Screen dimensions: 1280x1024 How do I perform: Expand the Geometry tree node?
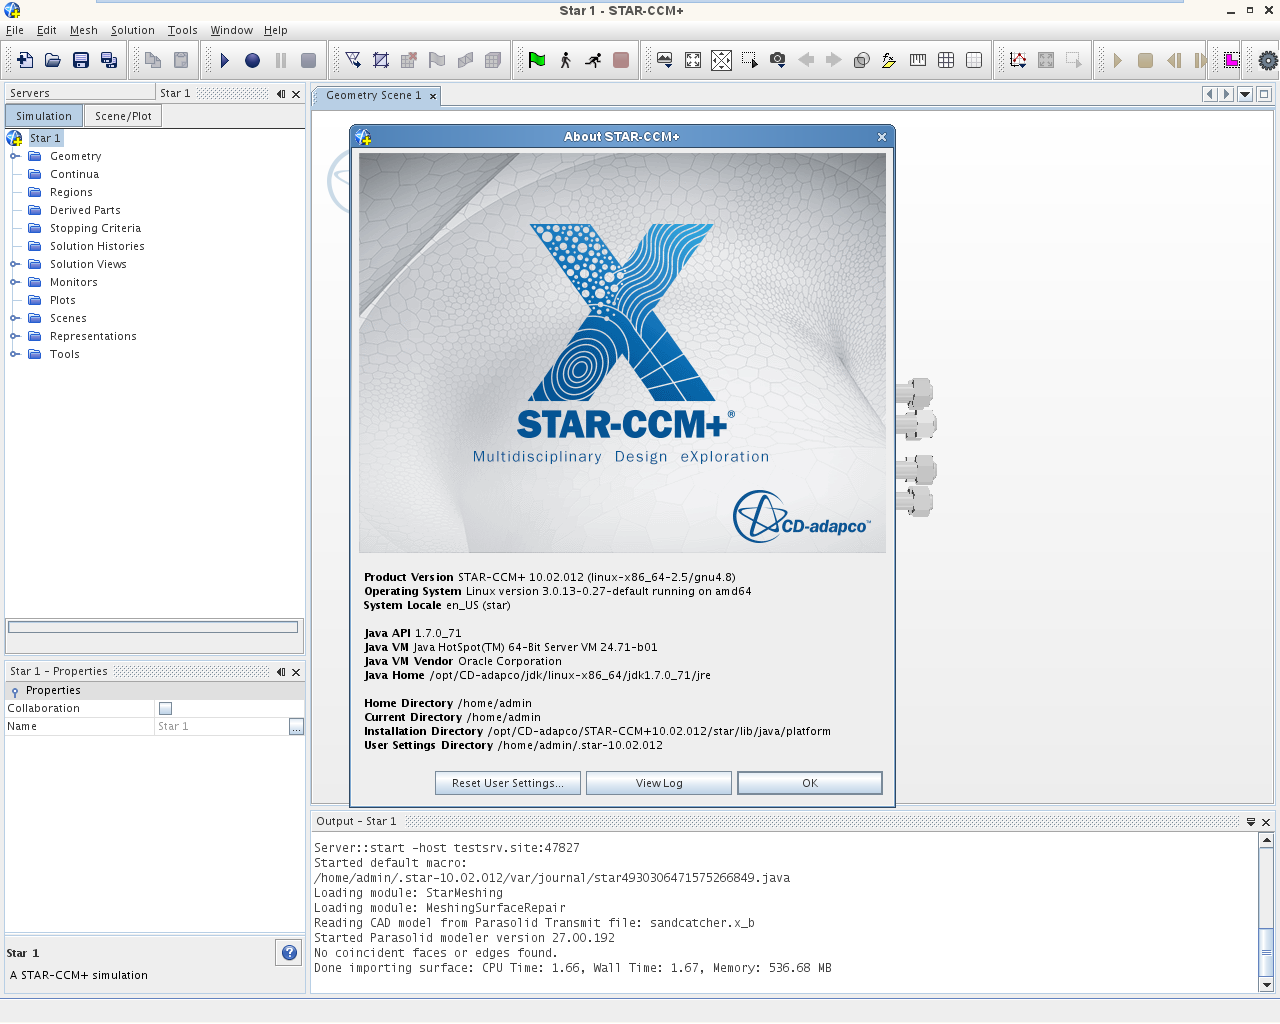click(x=15, y=156)
